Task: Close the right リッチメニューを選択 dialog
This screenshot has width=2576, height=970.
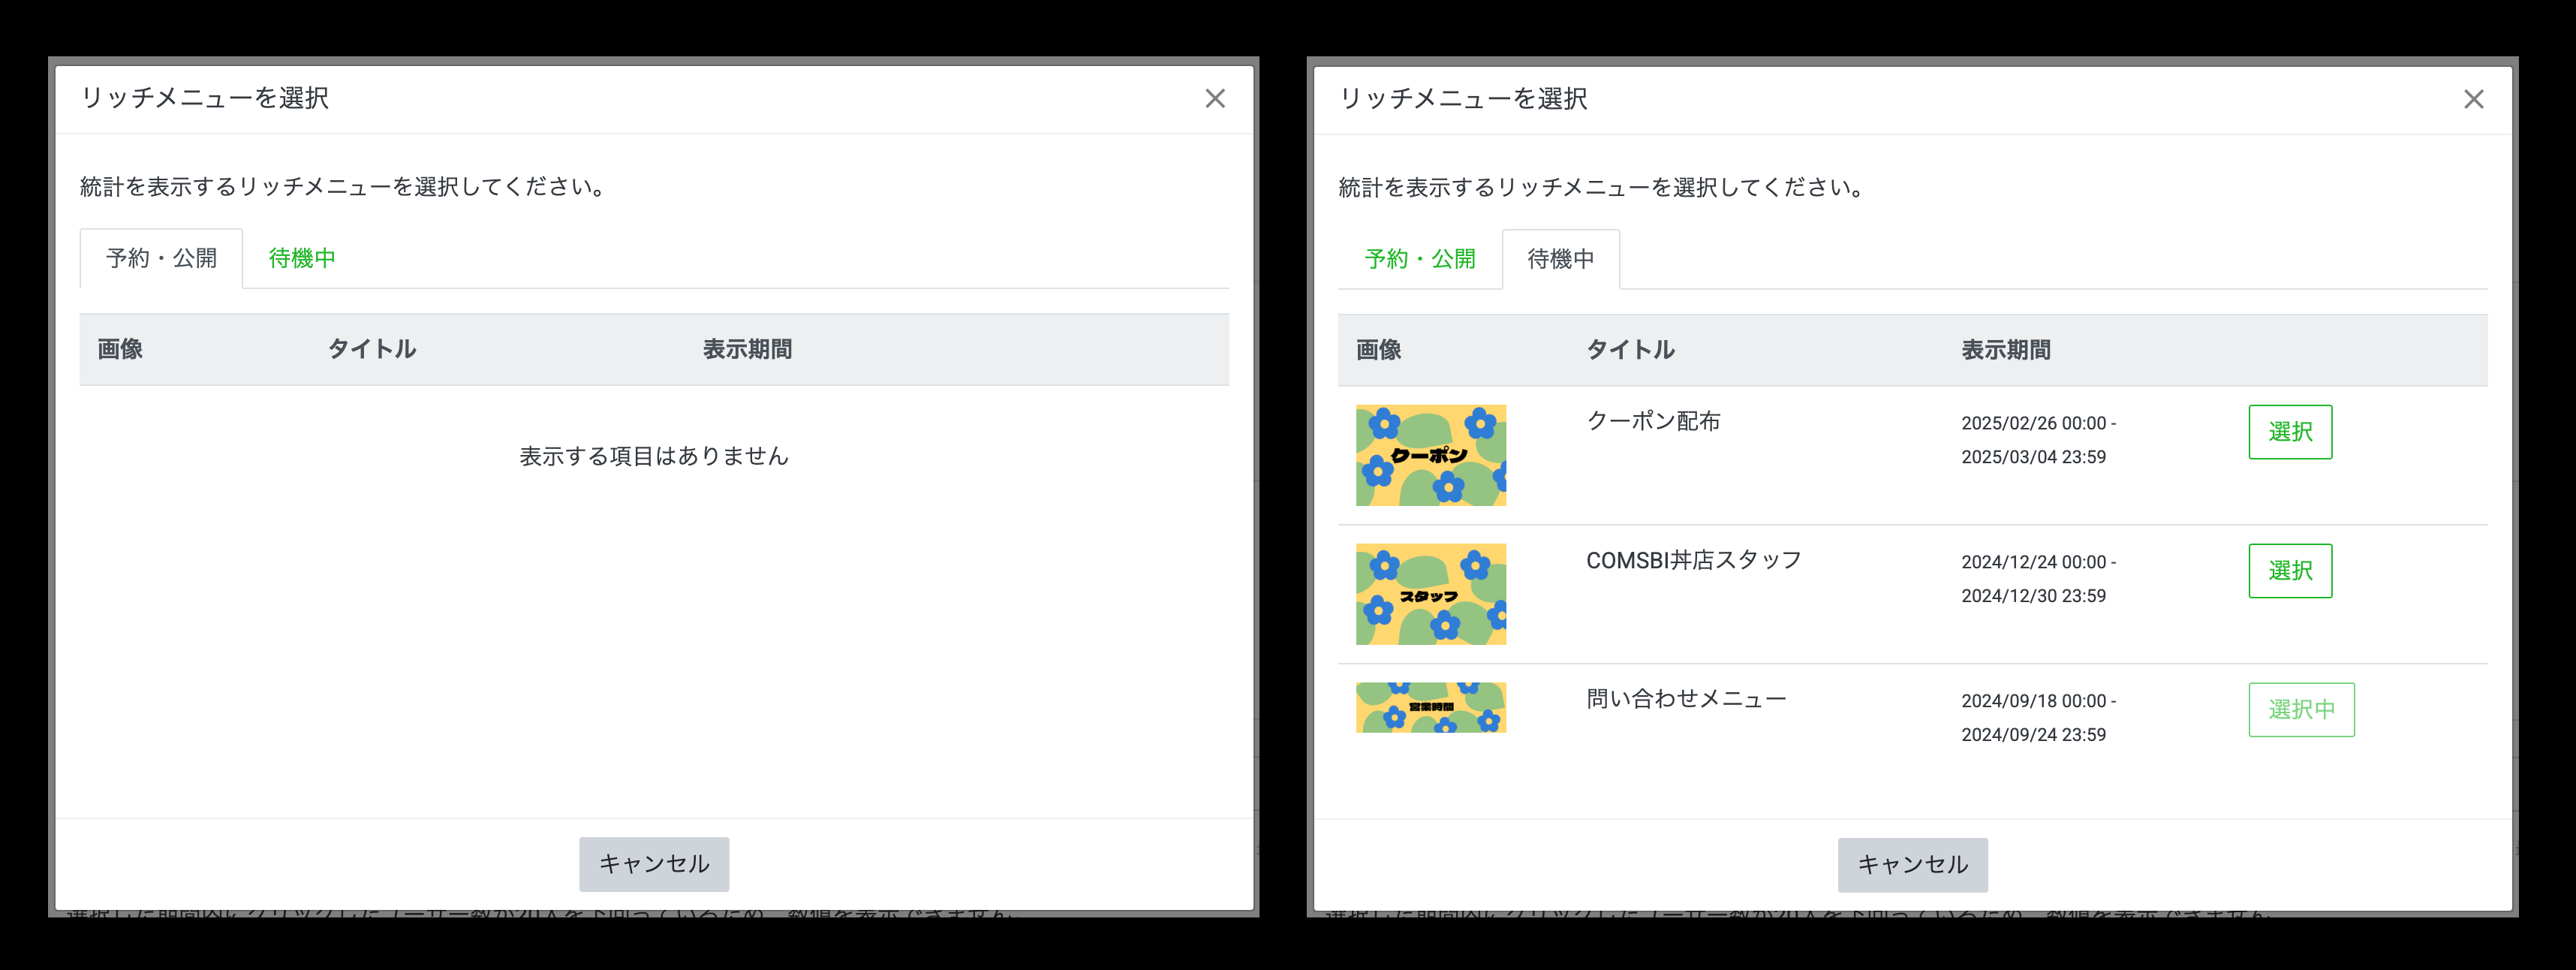Action: point(2473,99)
